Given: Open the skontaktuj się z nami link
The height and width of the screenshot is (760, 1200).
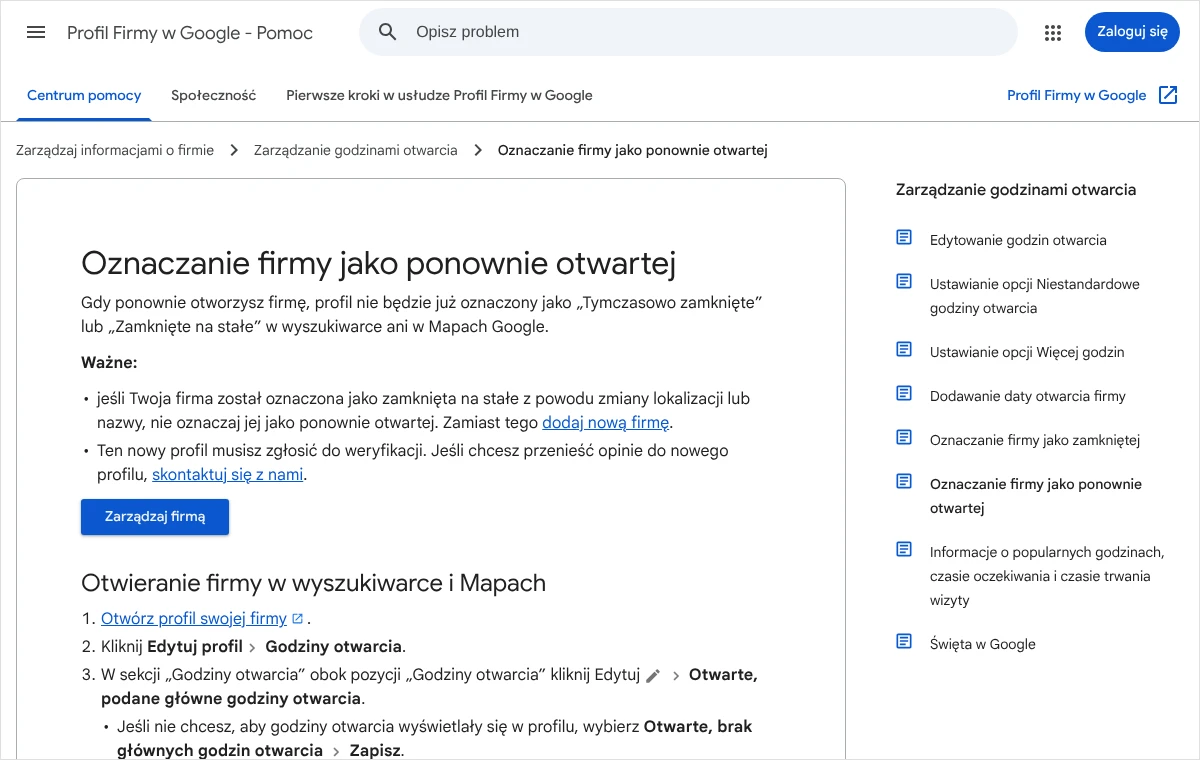Looking at the screenshot, I should pos(227,475).
